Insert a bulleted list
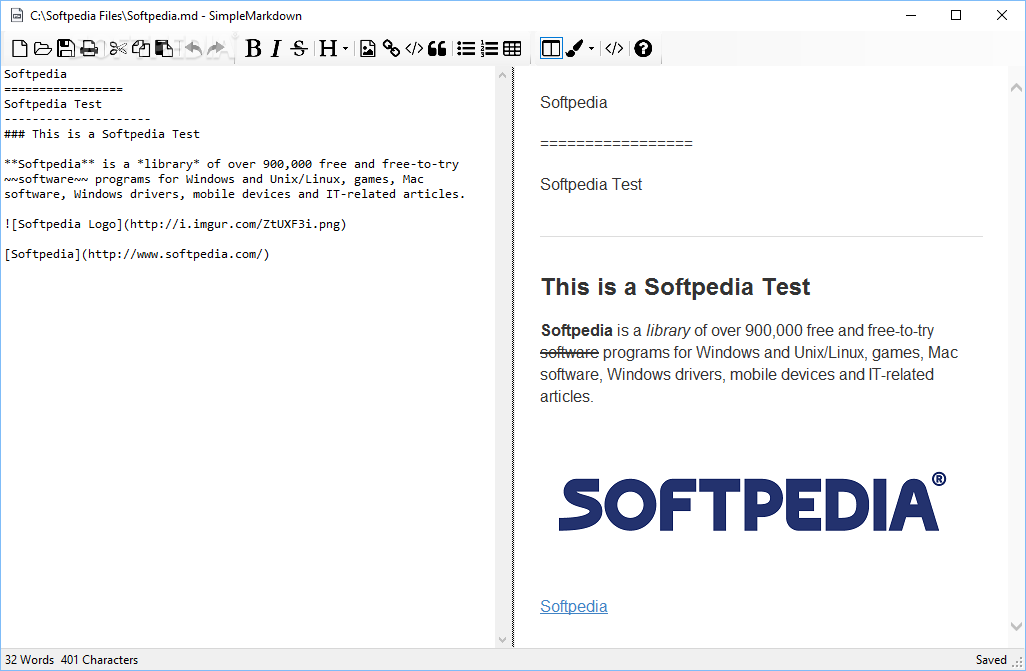 (466, 48)
